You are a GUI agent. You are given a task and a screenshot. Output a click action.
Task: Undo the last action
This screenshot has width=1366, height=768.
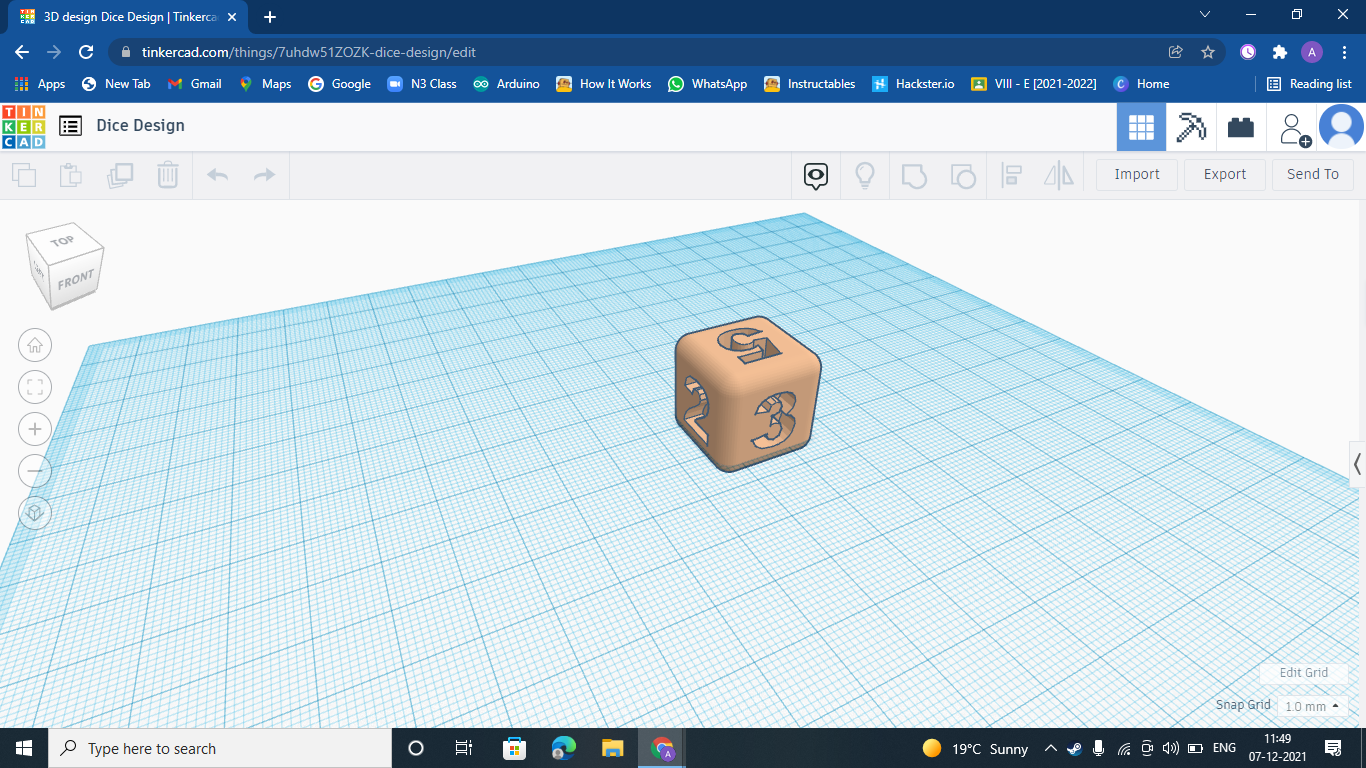(217, 176)
